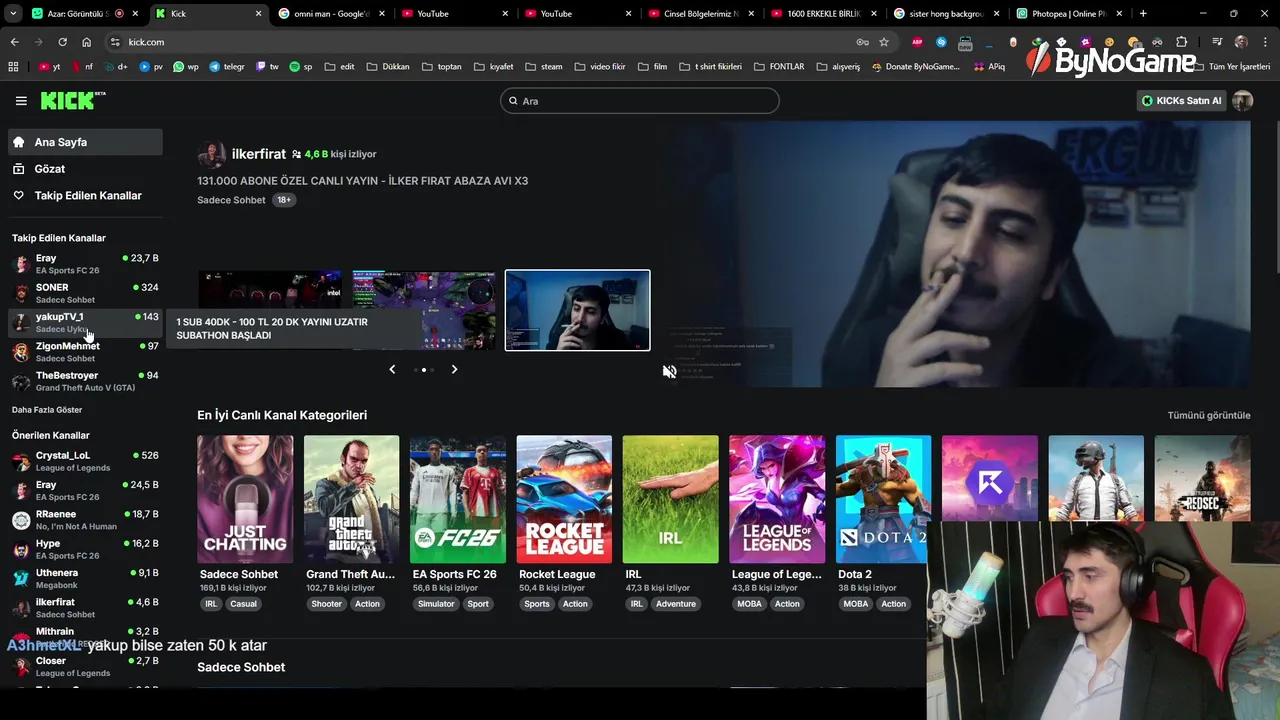
Task: Expand the video fikir bookmark folder
Action: pyautogui.click(x=599, y=67)
